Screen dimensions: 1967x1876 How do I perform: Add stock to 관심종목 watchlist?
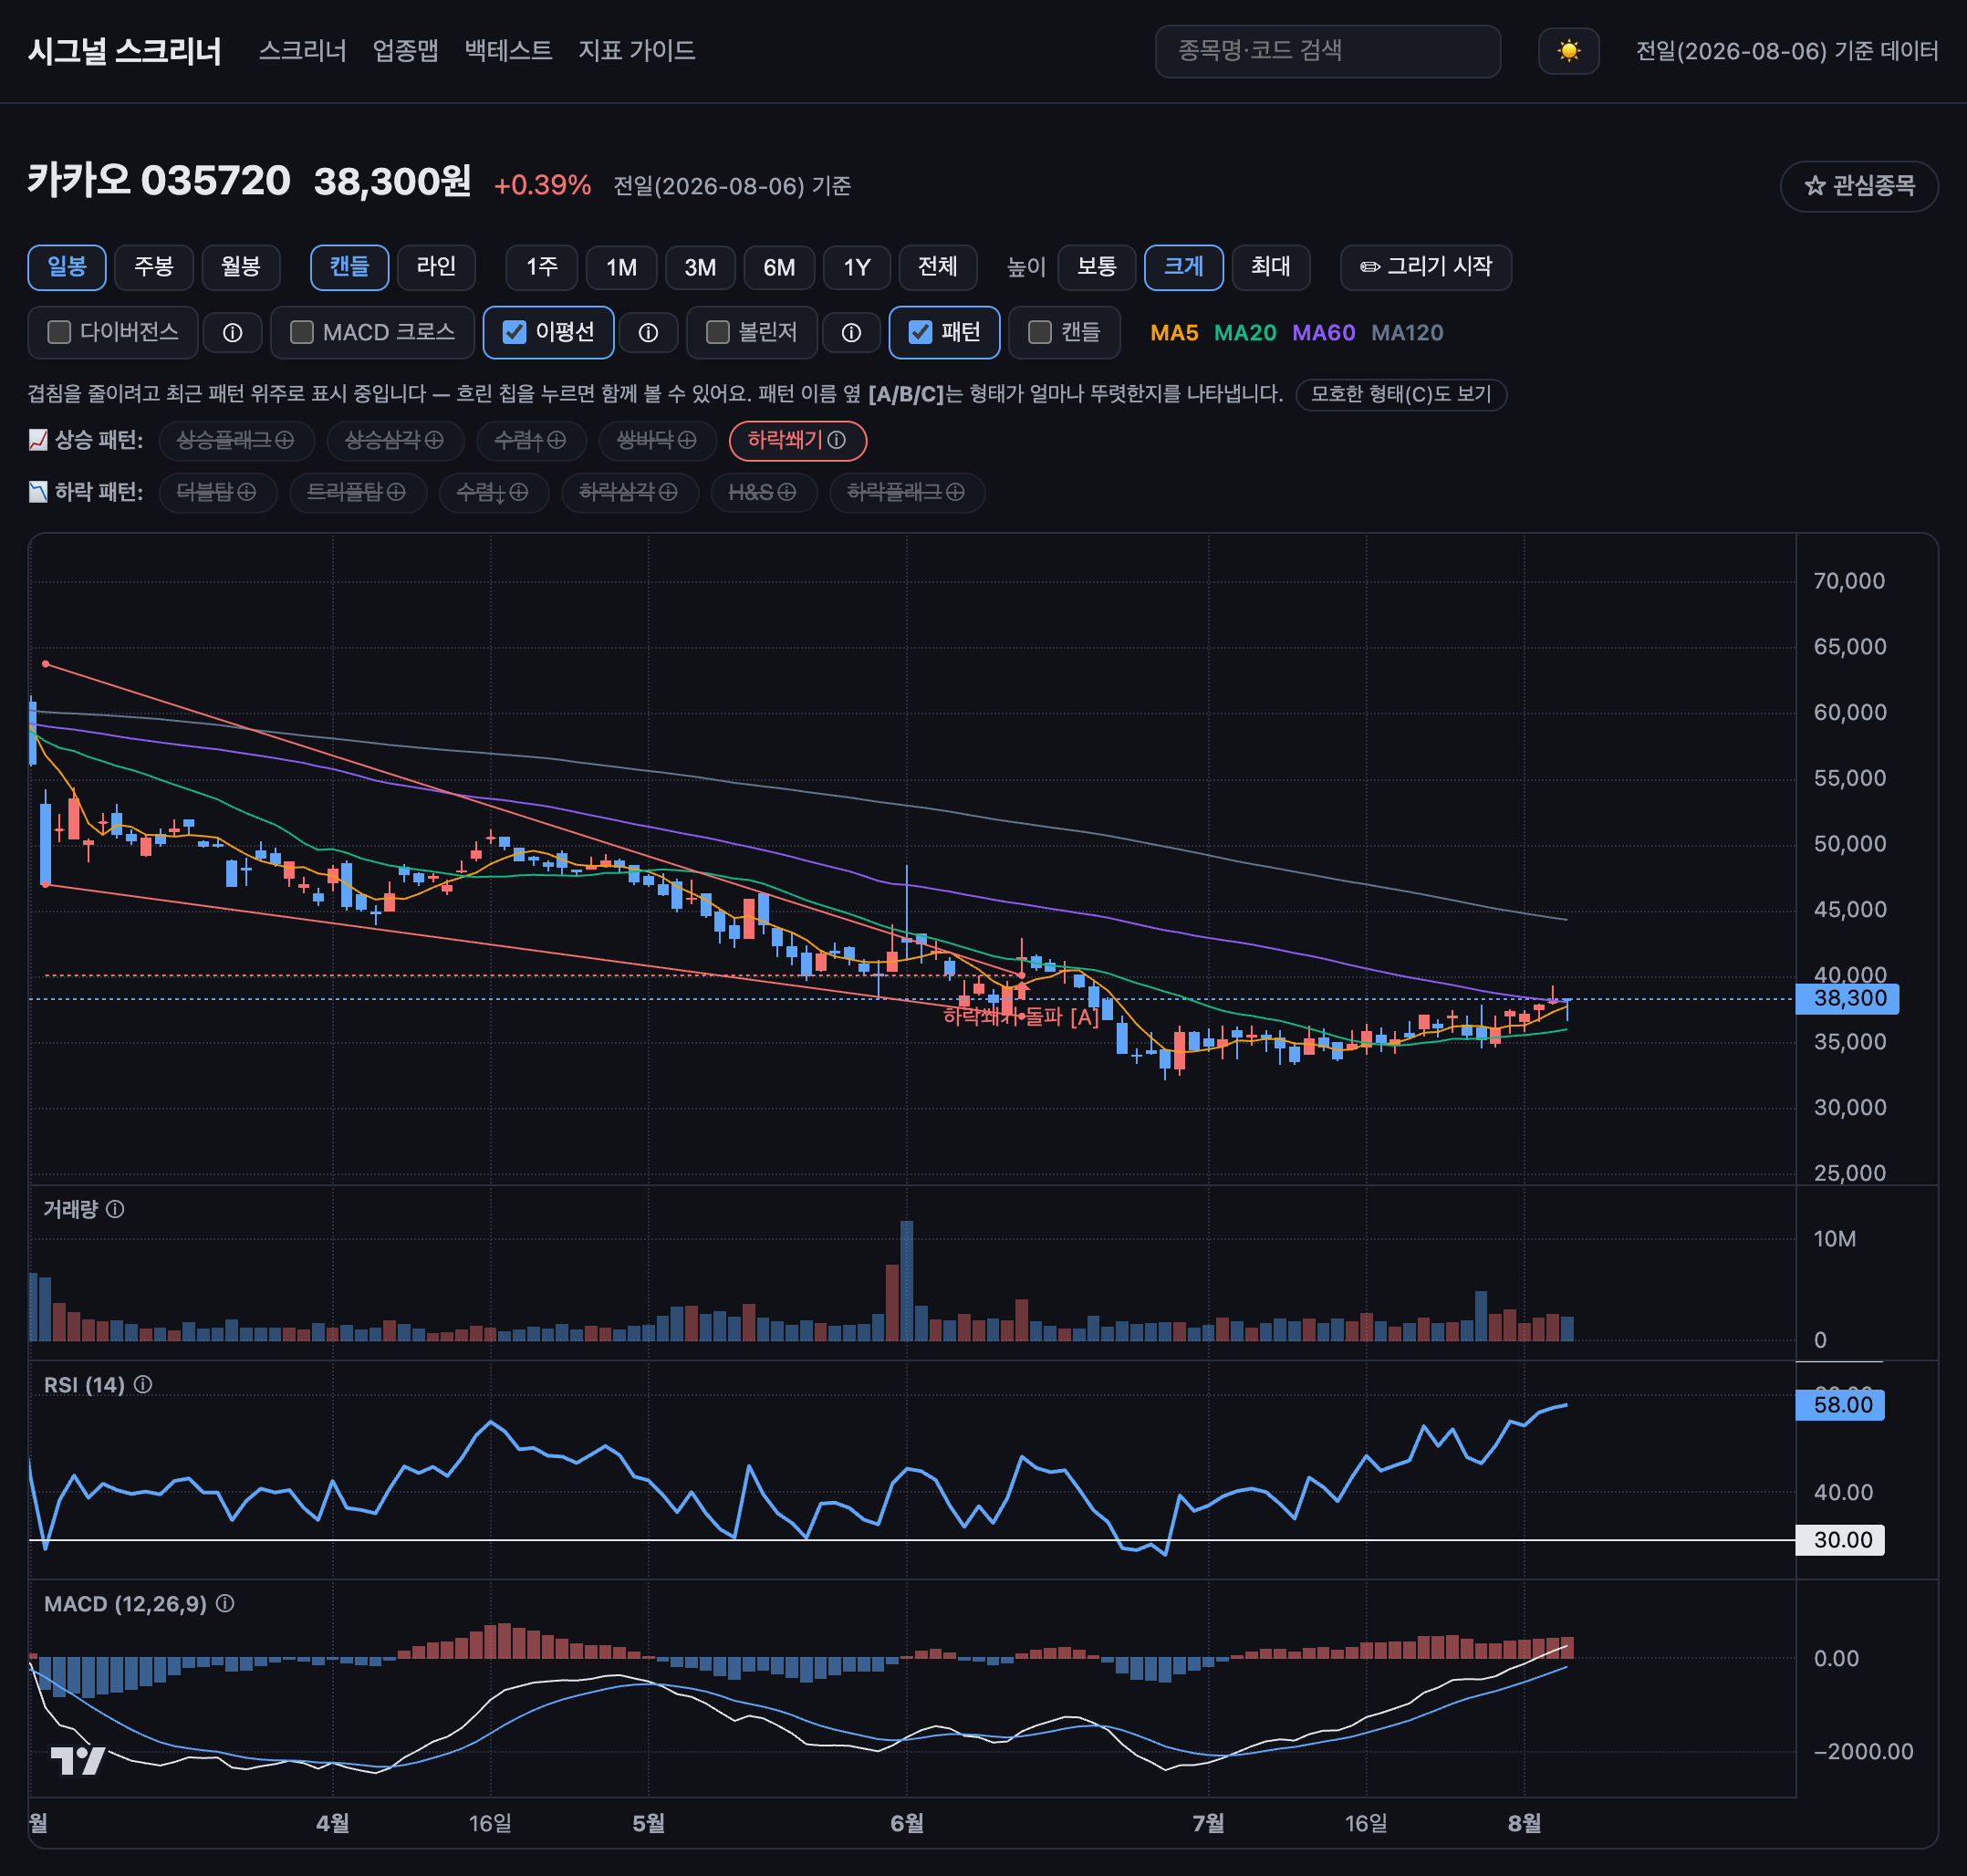(x=1859, y=186)
